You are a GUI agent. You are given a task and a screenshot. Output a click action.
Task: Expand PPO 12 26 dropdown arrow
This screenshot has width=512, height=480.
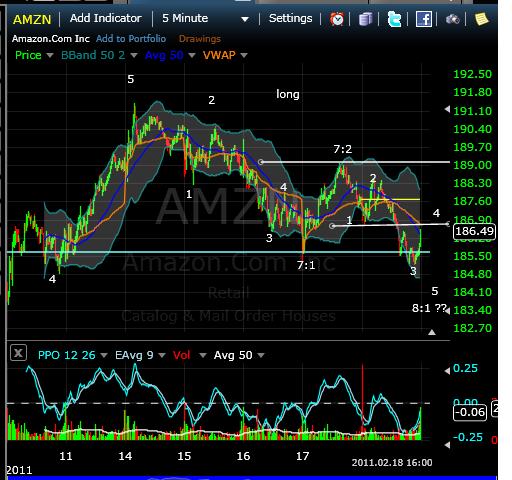[104, 356]
